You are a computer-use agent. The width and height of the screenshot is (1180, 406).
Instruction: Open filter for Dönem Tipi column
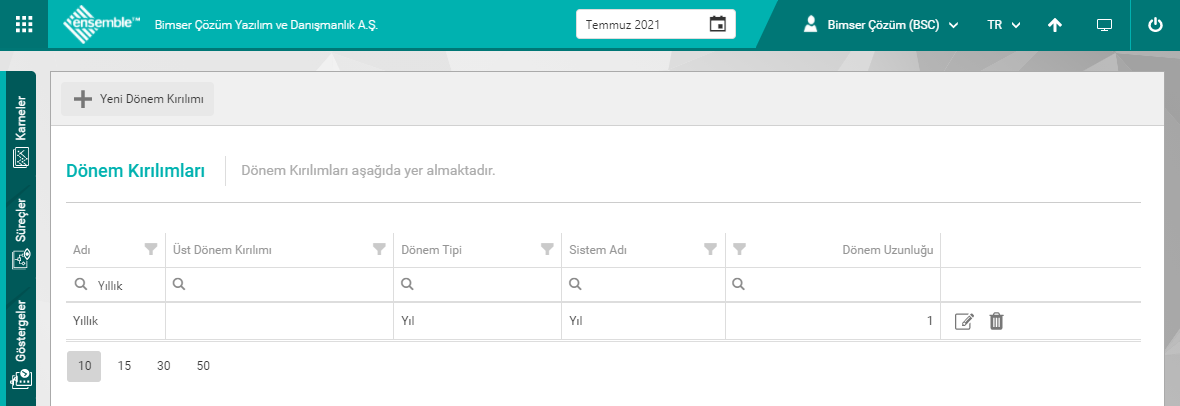(x=547, y=249)
